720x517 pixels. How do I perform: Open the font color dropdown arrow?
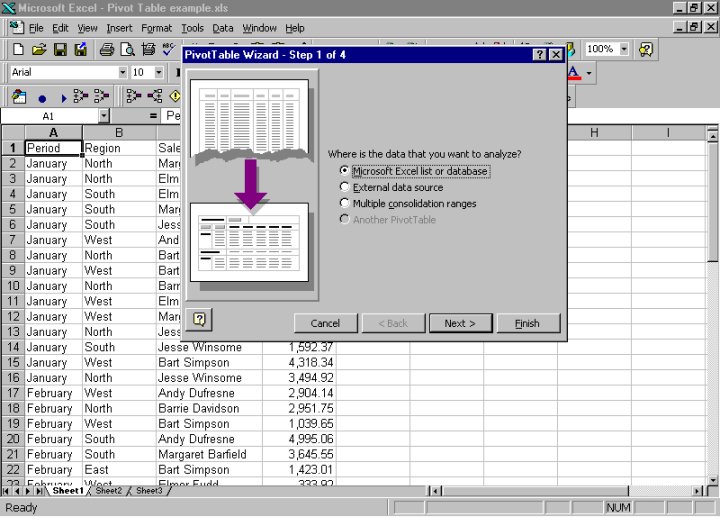pyautogui.click(x=589, y=73)
